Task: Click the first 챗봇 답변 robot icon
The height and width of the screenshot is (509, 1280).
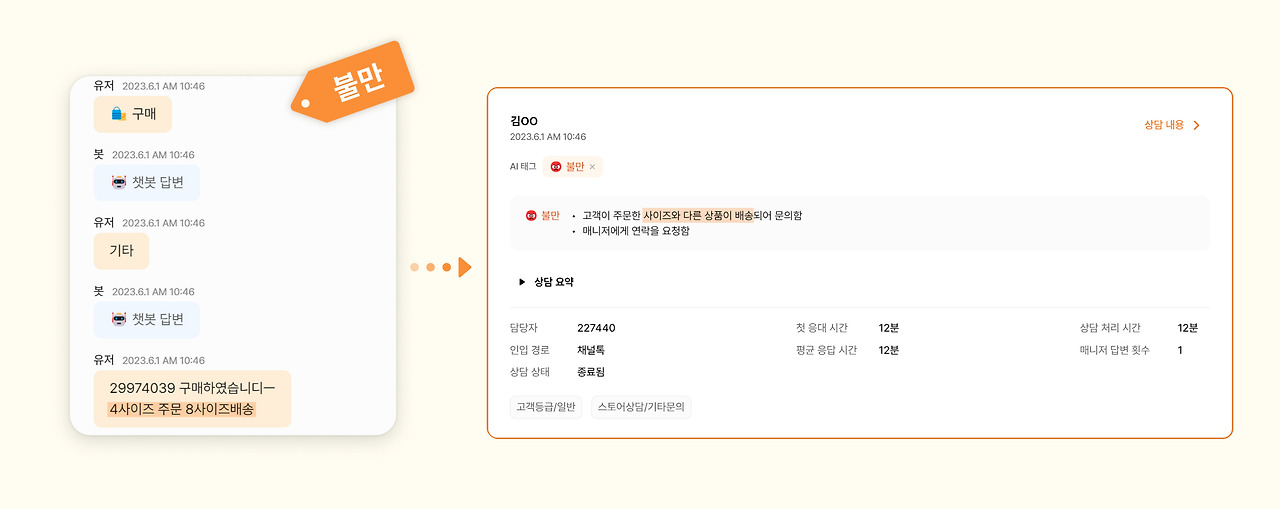Action: (119, 182)
